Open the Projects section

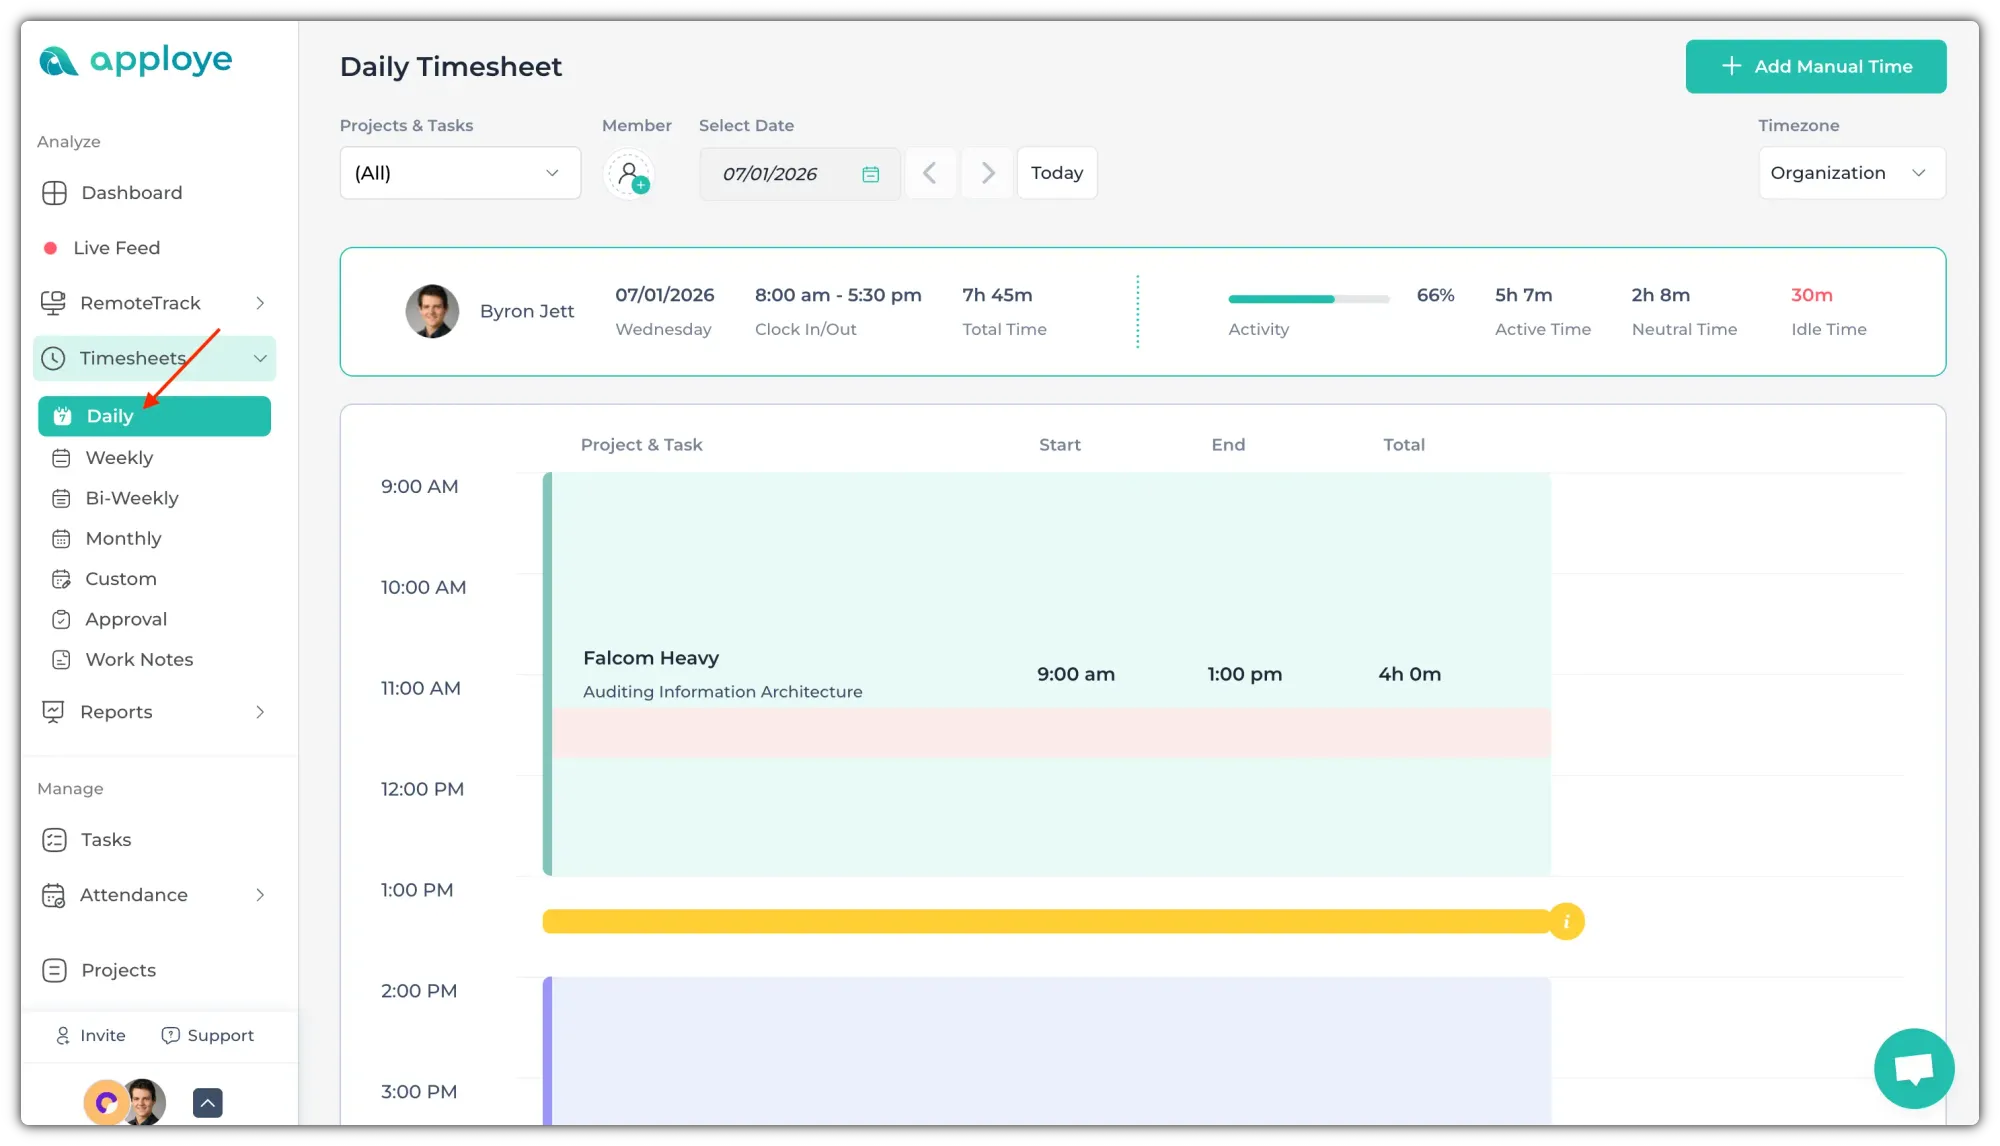pyautogui.click(x=118, y=970)
